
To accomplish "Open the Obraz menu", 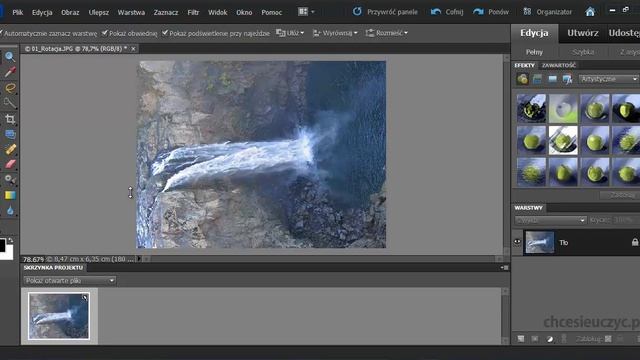I will (70, 12).
